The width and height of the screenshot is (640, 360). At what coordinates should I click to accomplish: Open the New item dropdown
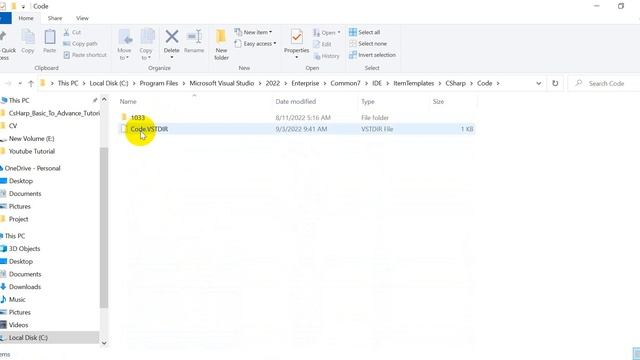click(x=253, y=32)
